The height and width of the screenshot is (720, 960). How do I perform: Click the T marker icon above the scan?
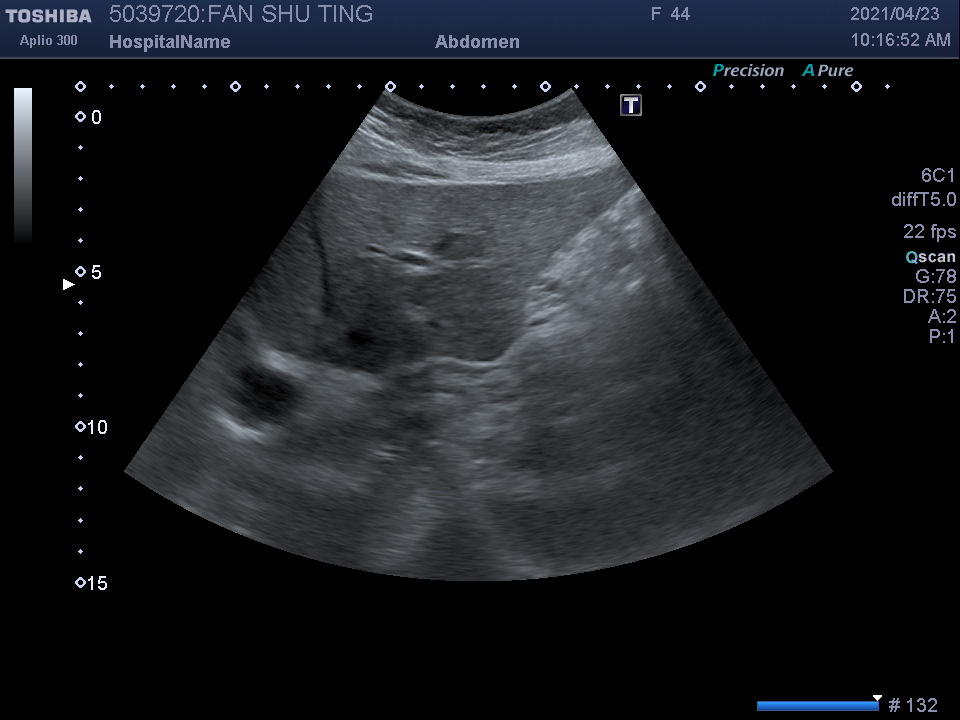[631, 105]
